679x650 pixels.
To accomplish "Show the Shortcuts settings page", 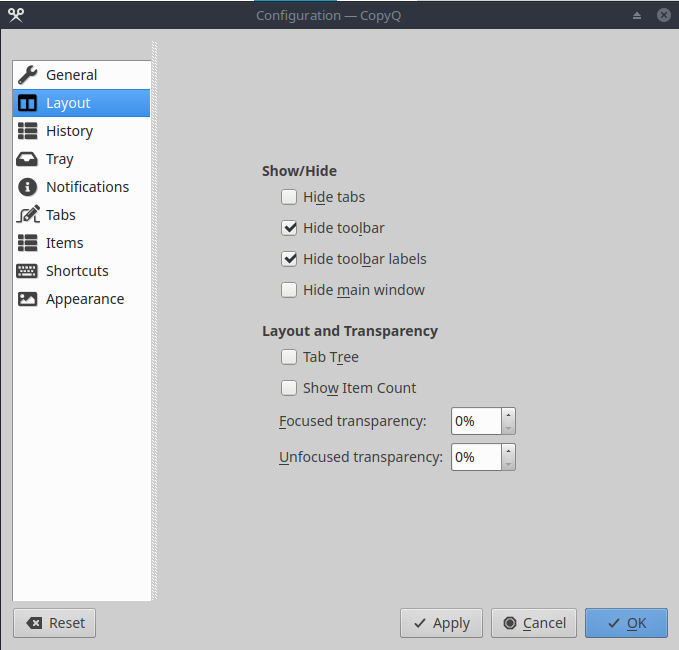I will tap(81, 271).
